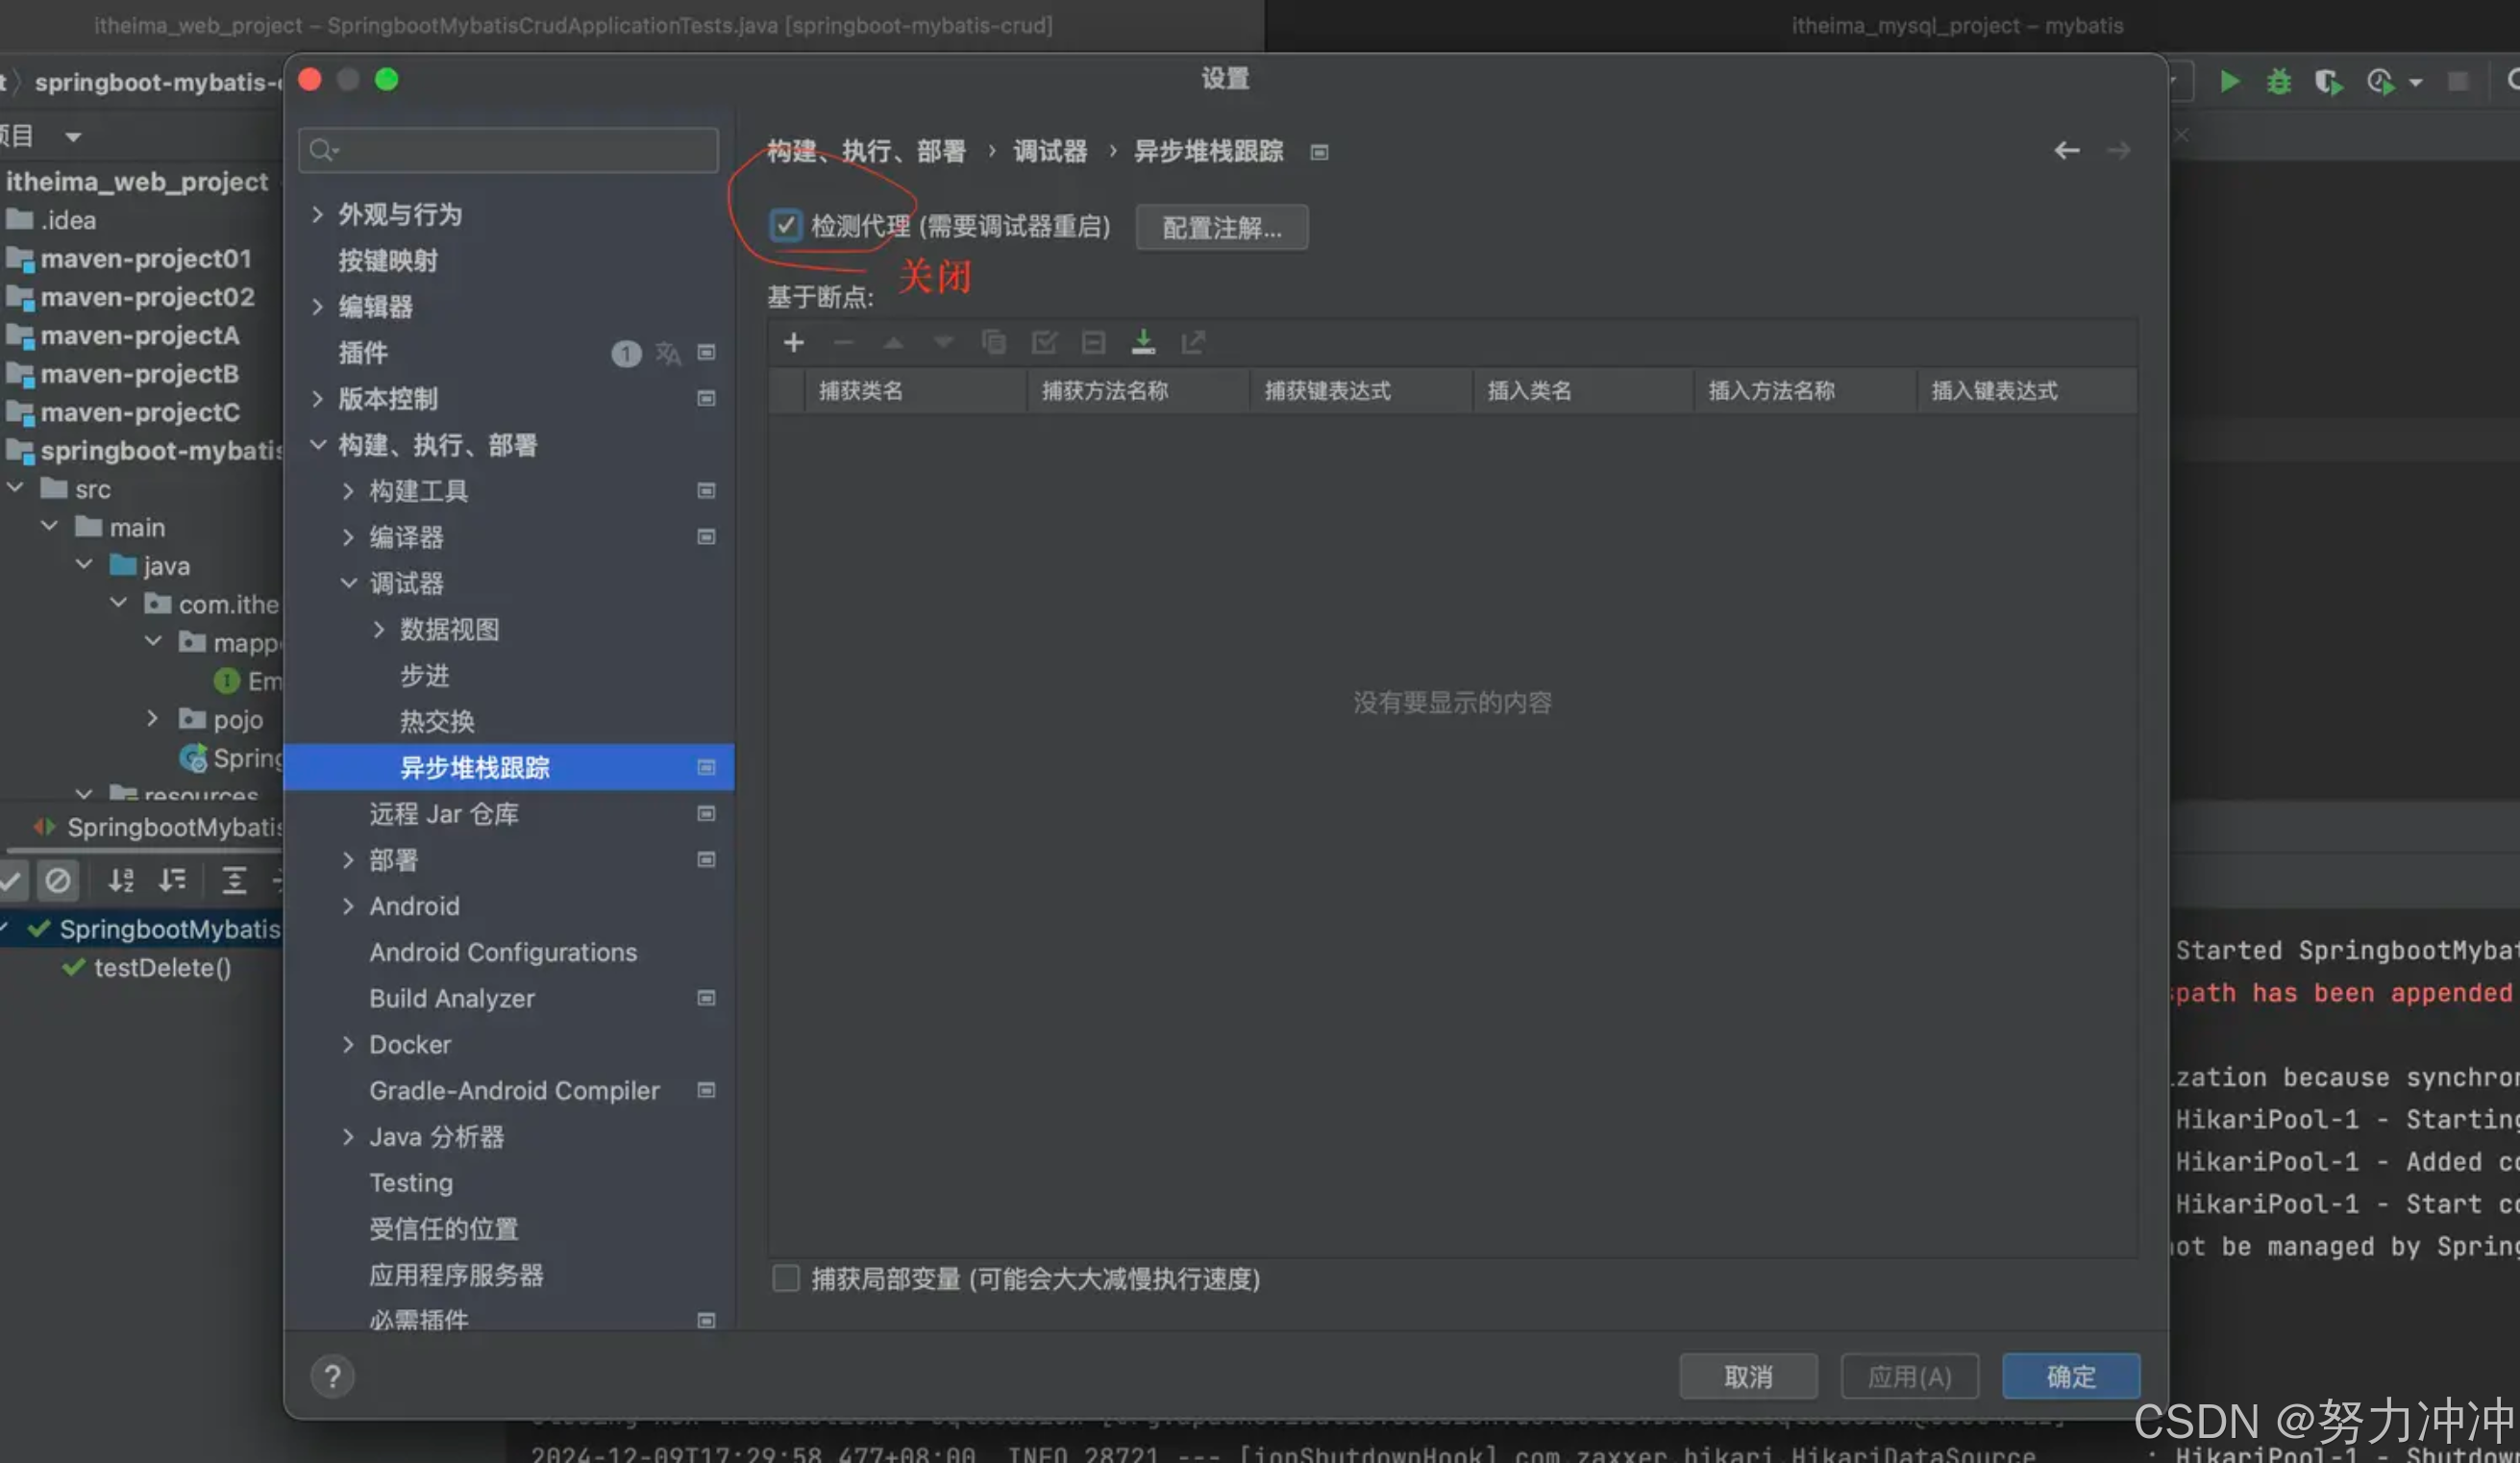Toggle show ignored tests icon

point(58,880)
